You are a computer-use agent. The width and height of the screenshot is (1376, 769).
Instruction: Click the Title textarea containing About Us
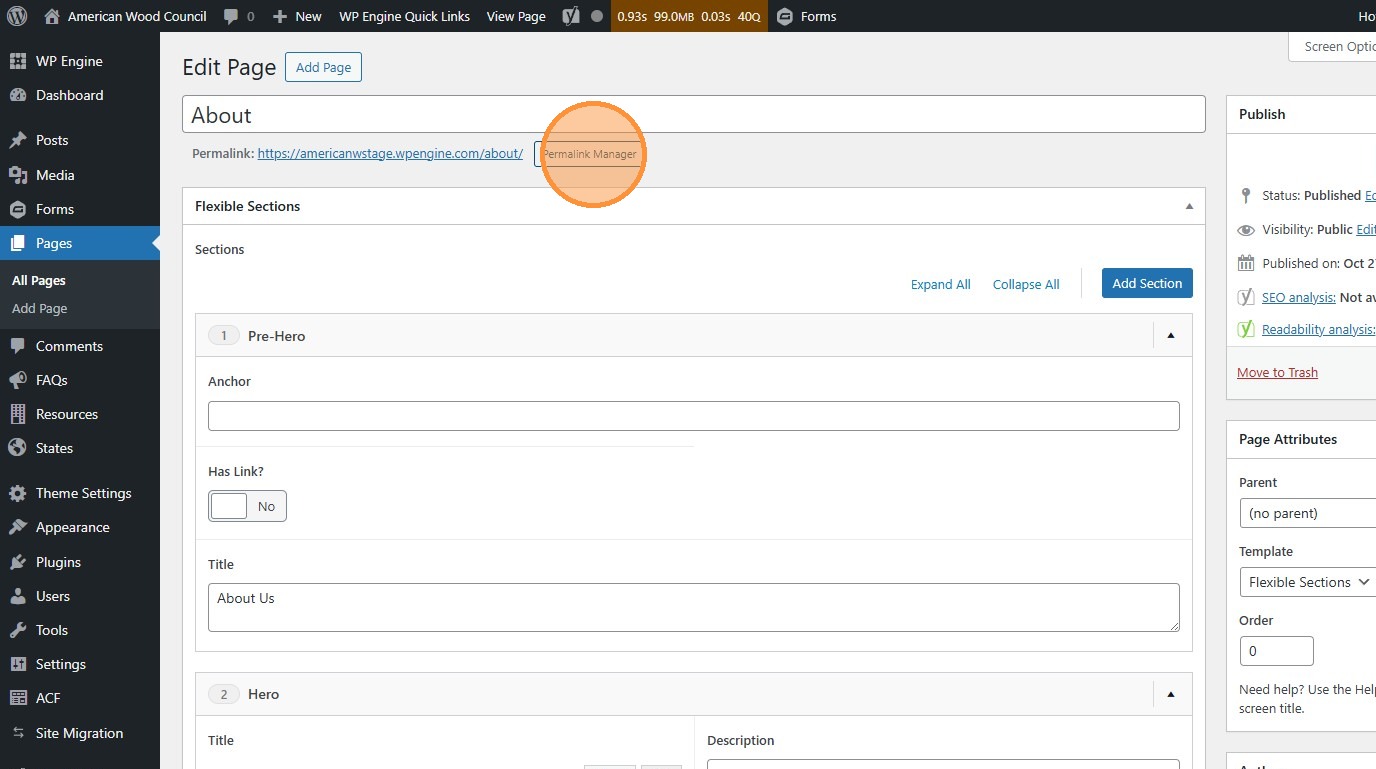pyautogui.click(x=694, y=607)
